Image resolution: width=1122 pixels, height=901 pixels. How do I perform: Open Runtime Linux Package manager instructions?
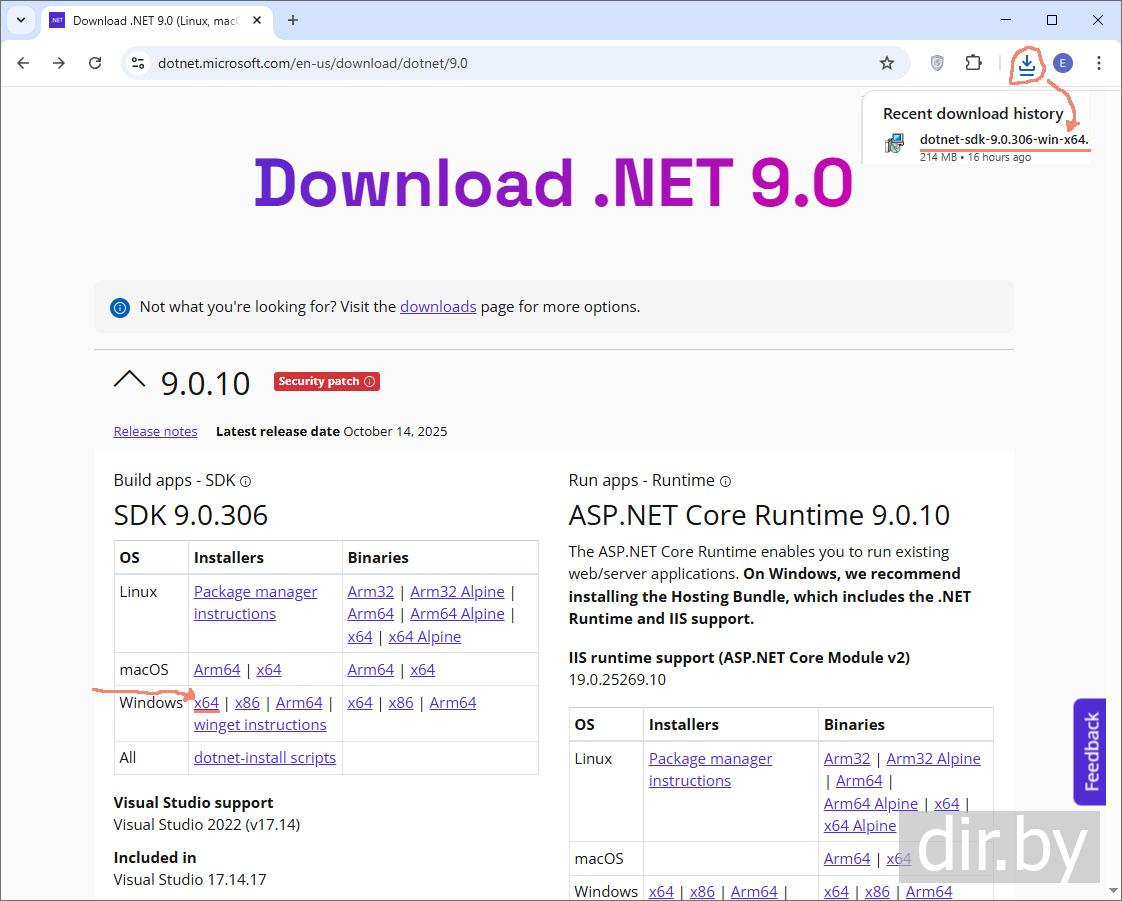[711, 769]
